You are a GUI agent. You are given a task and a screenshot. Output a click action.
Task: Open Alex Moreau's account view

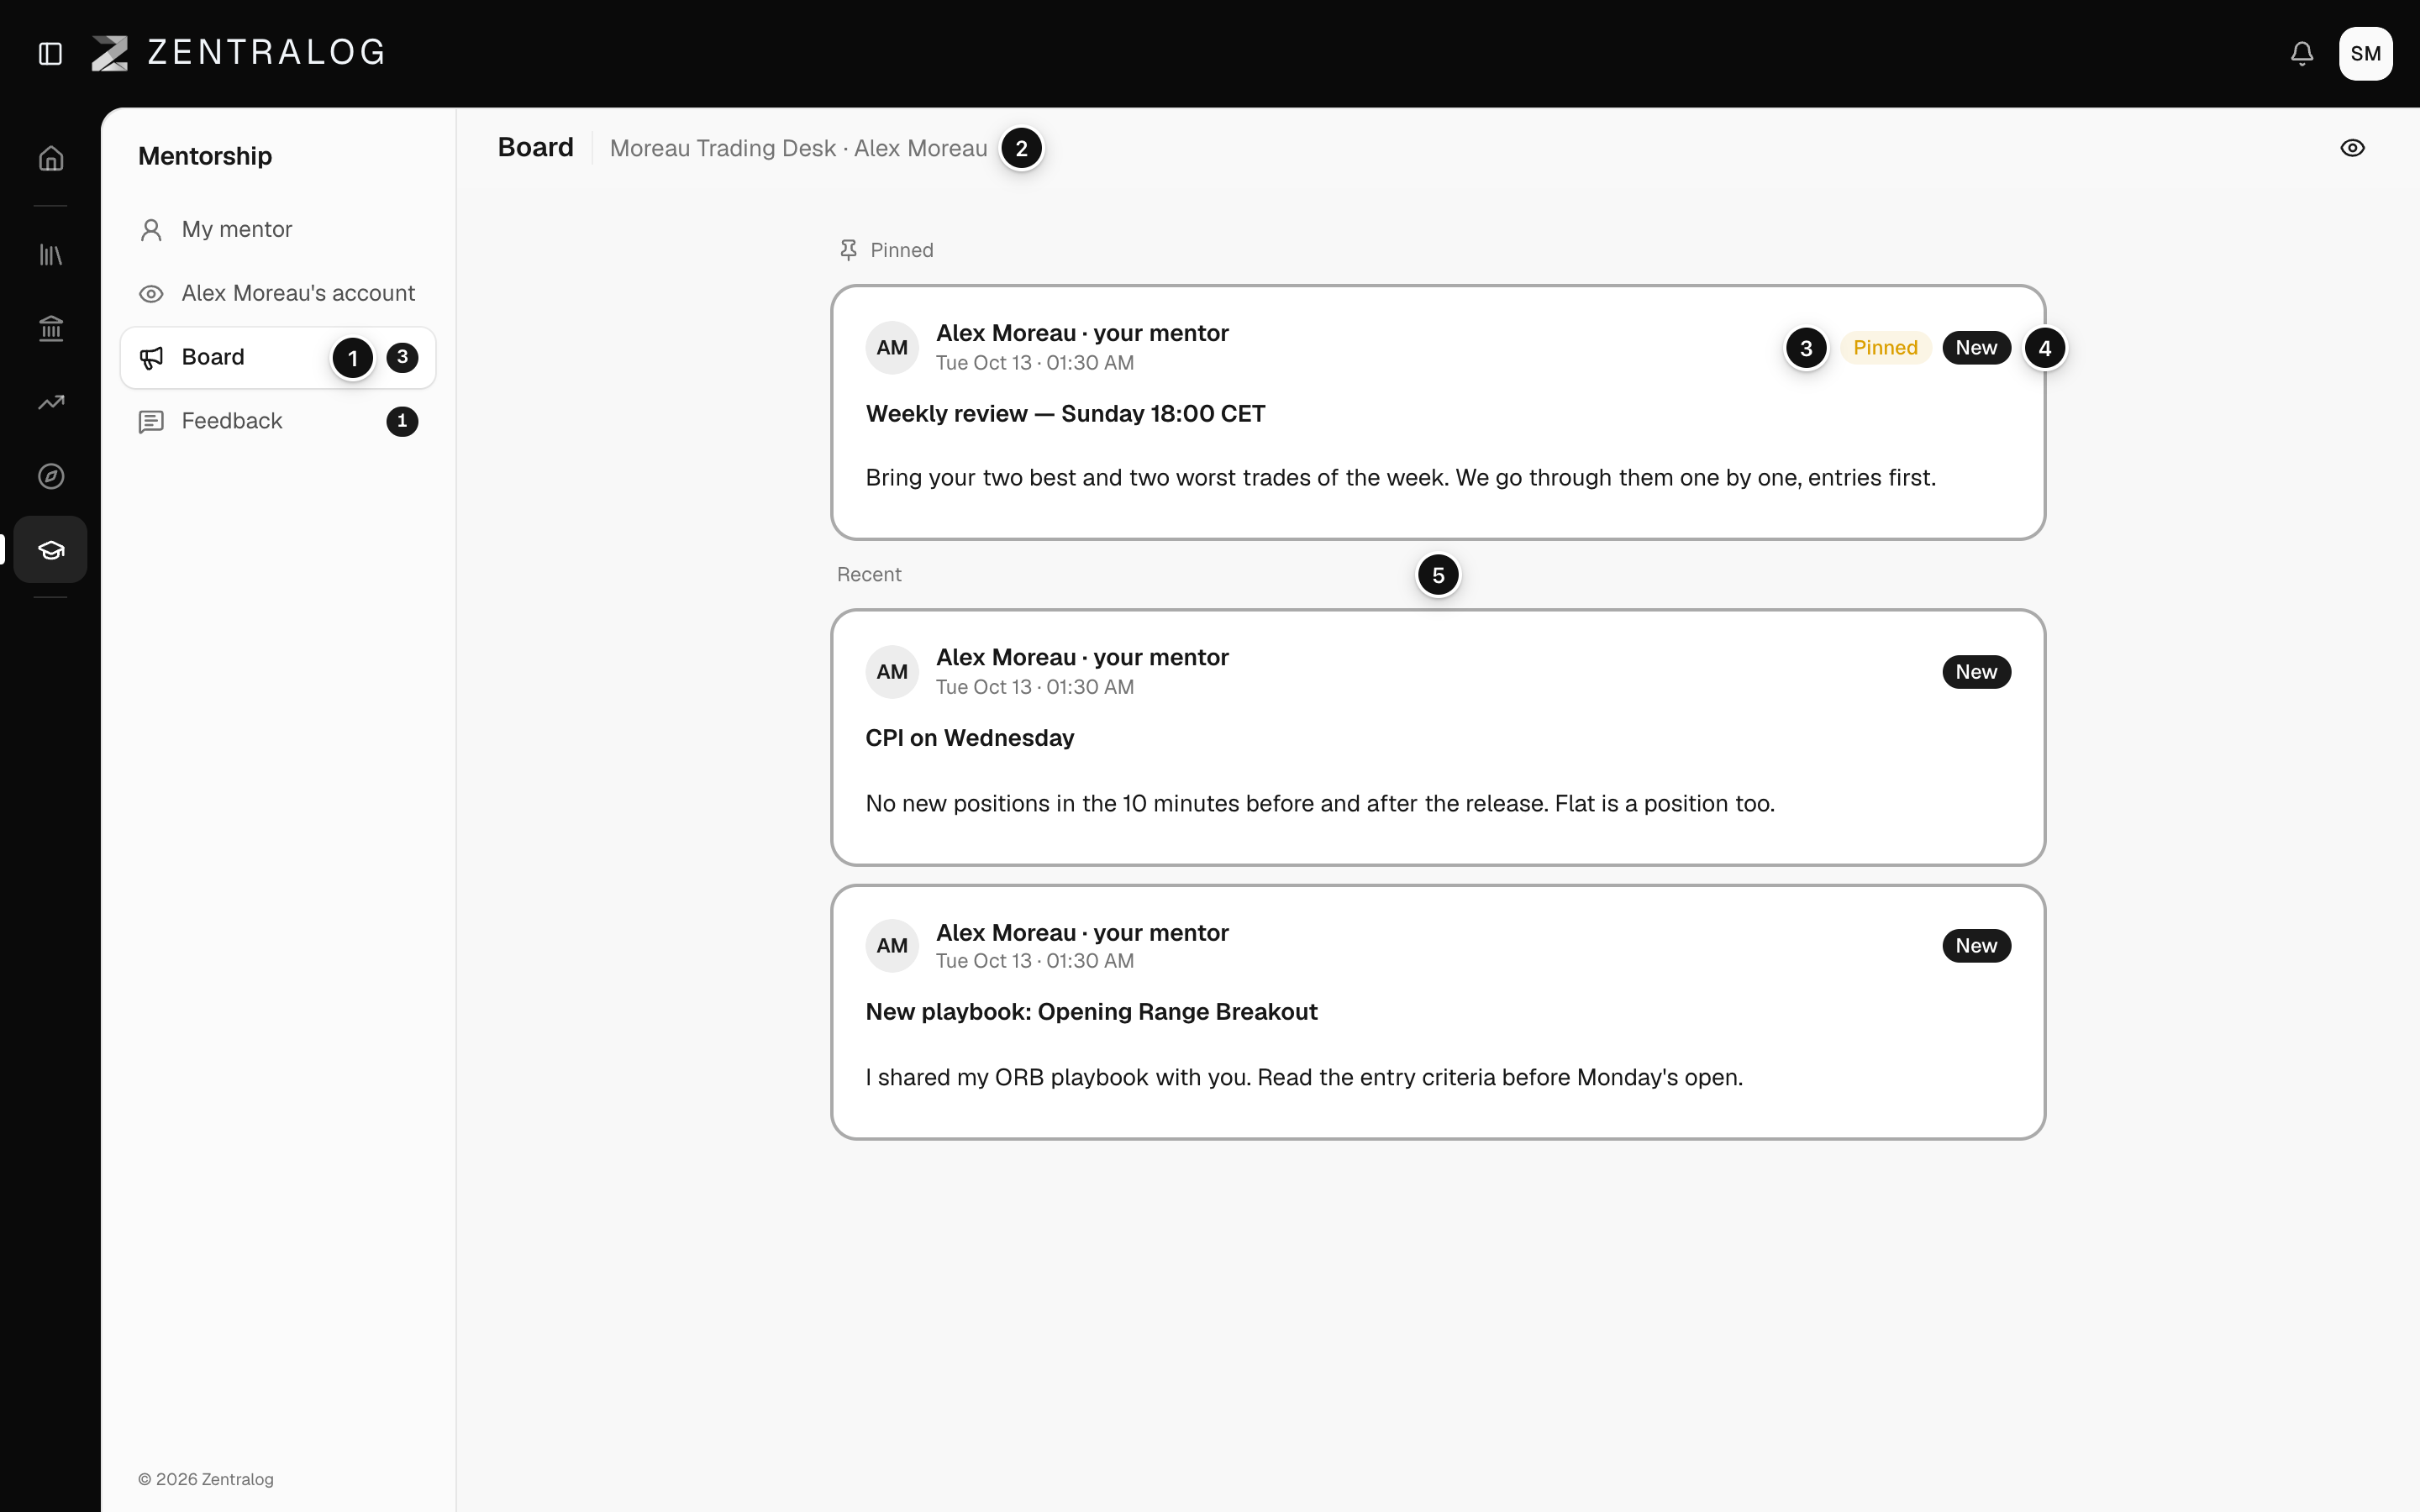278,293
